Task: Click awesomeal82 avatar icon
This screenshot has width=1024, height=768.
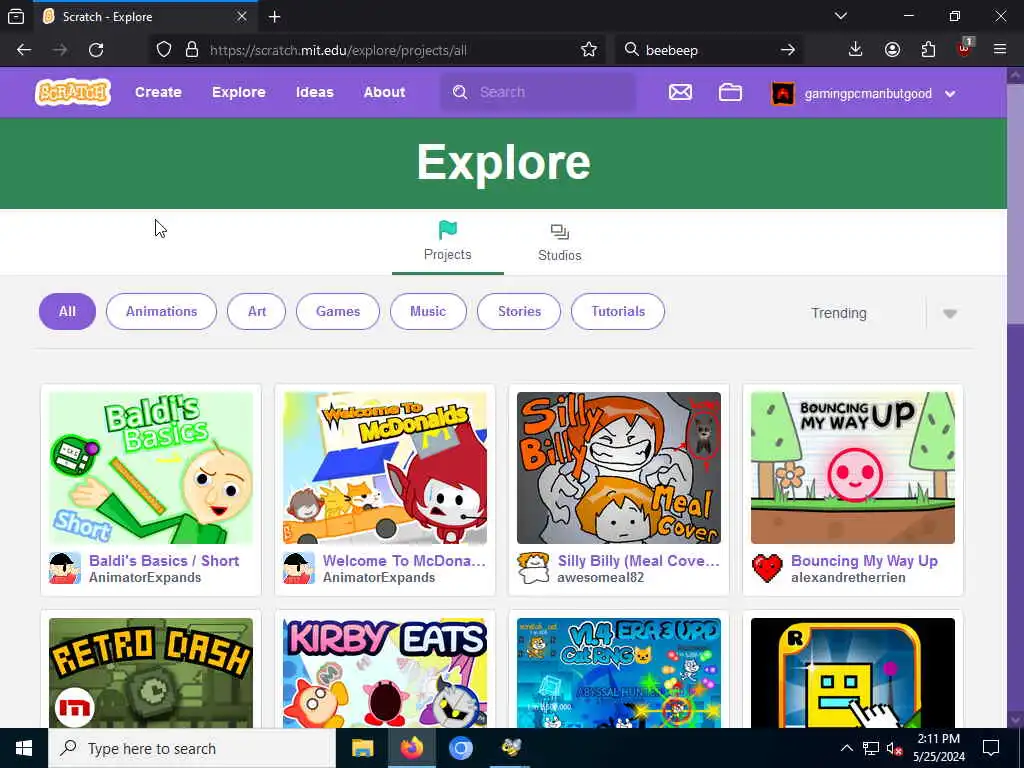Action: point(533,568)
